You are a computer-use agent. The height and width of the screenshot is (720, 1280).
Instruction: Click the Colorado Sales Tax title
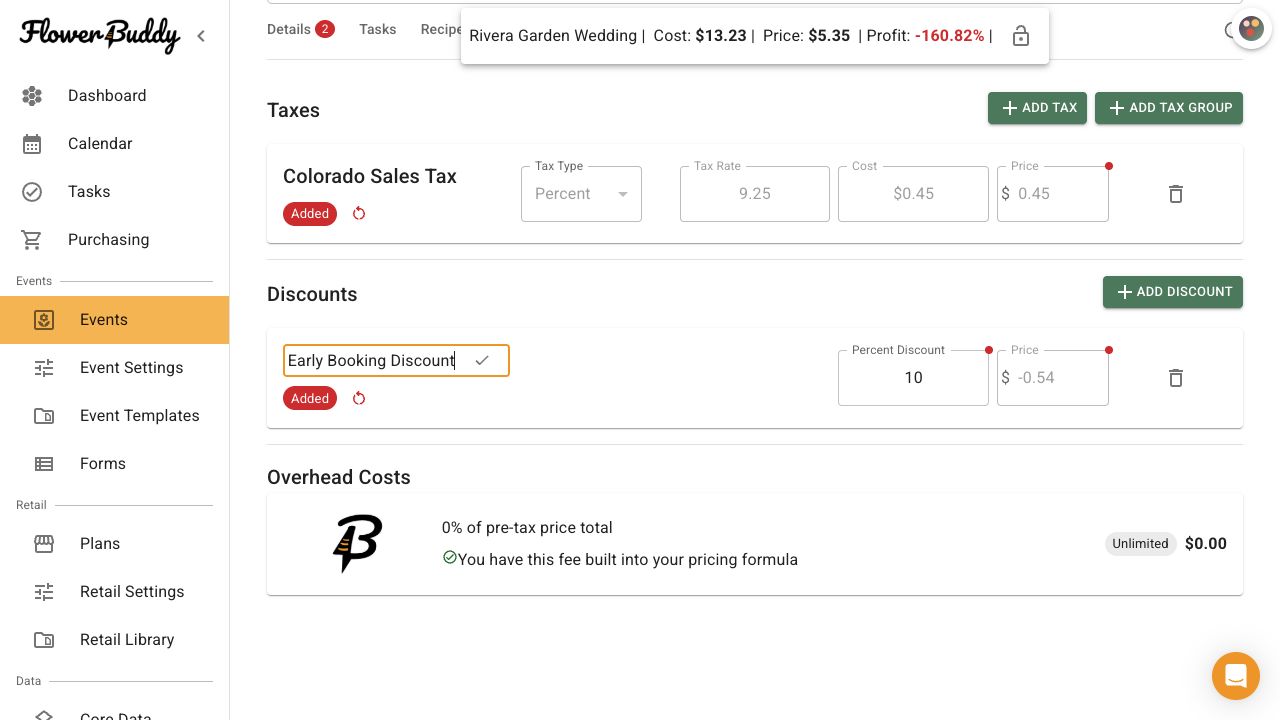(x=370, y=176)
